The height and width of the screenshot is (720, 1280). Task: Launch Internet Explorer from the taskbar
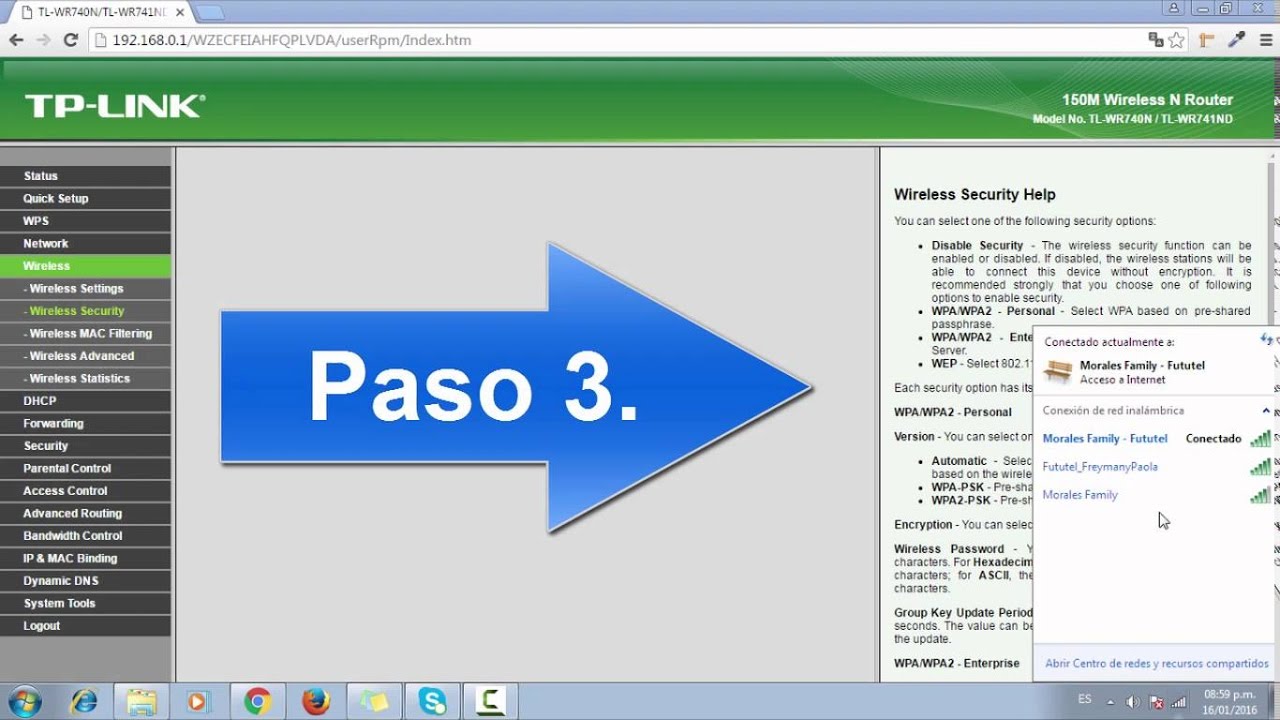point(85,701)
